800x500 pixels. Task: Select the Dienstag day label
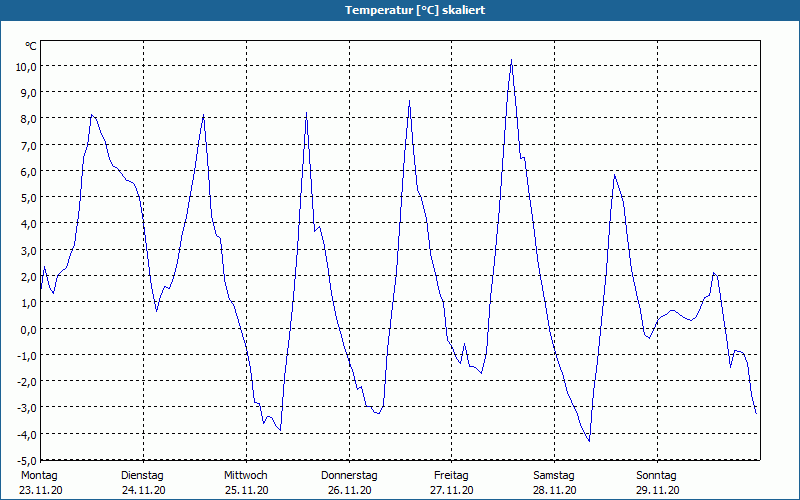pyautogui.click(x=142, y=476)
